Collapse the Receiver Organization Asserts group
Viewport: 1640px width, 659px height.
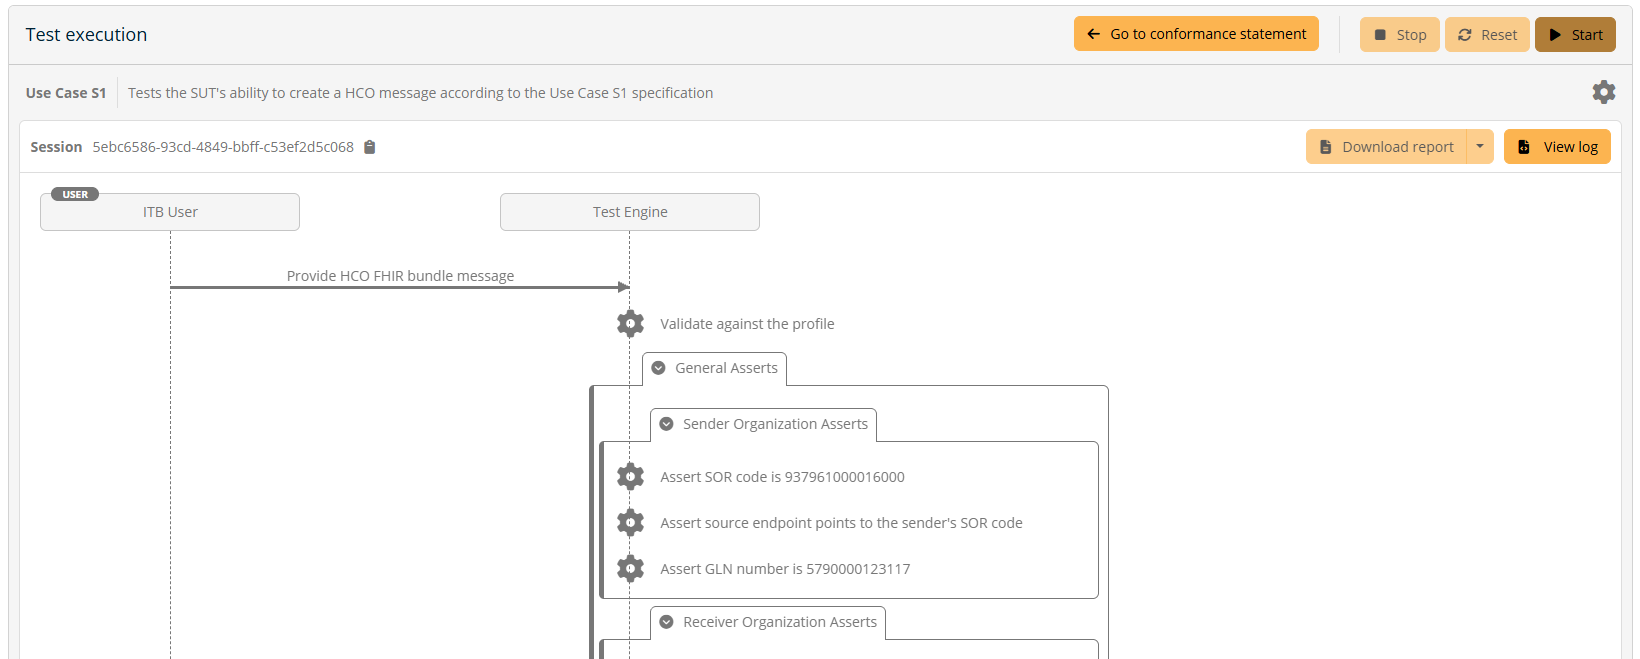point(667,622)
